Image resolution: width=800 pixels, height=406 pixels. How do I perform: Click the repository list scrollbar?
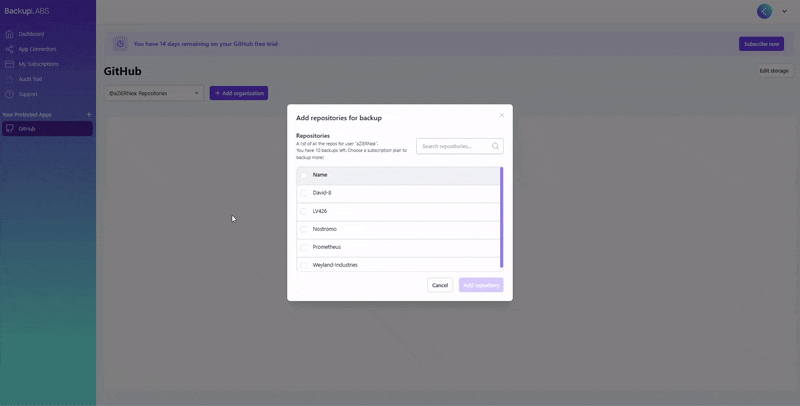pos(502,217)
